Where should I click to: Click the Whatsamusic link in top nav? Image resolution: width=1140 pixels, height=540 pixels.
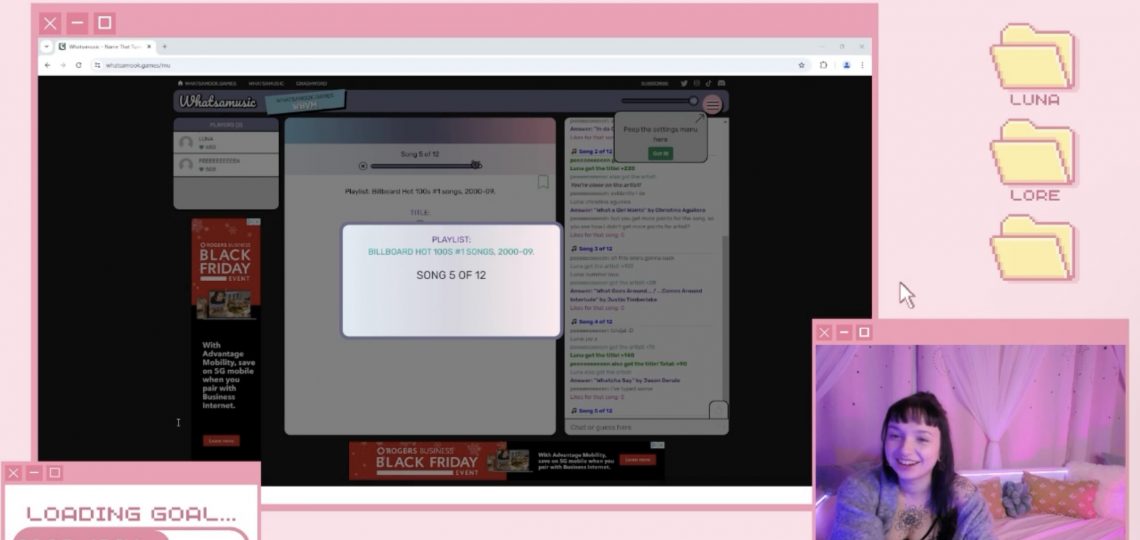(x=266, y=84)
